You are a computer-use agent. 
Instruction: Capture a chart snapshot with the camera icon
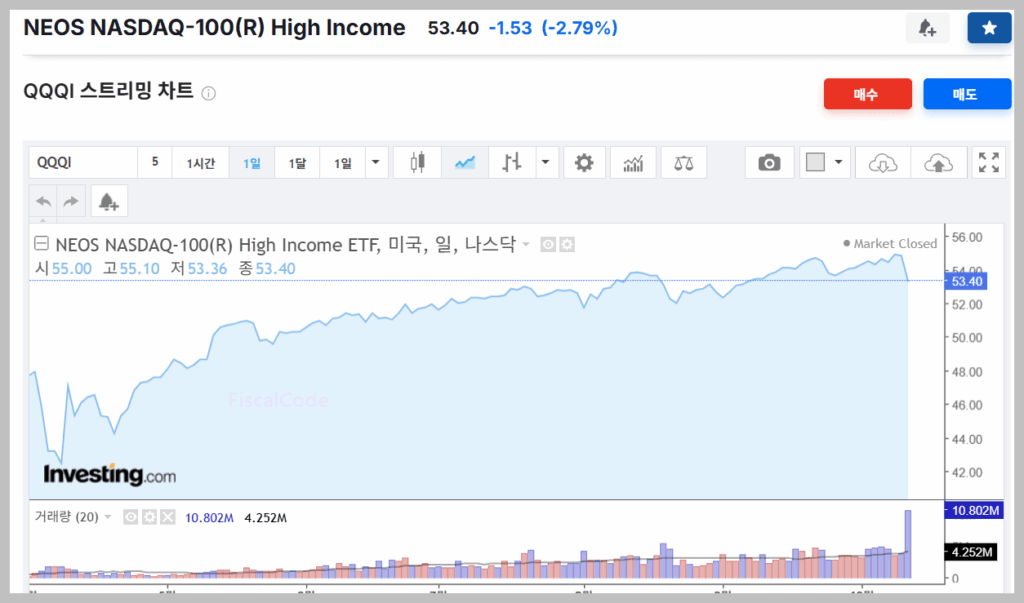pos(769,161)
